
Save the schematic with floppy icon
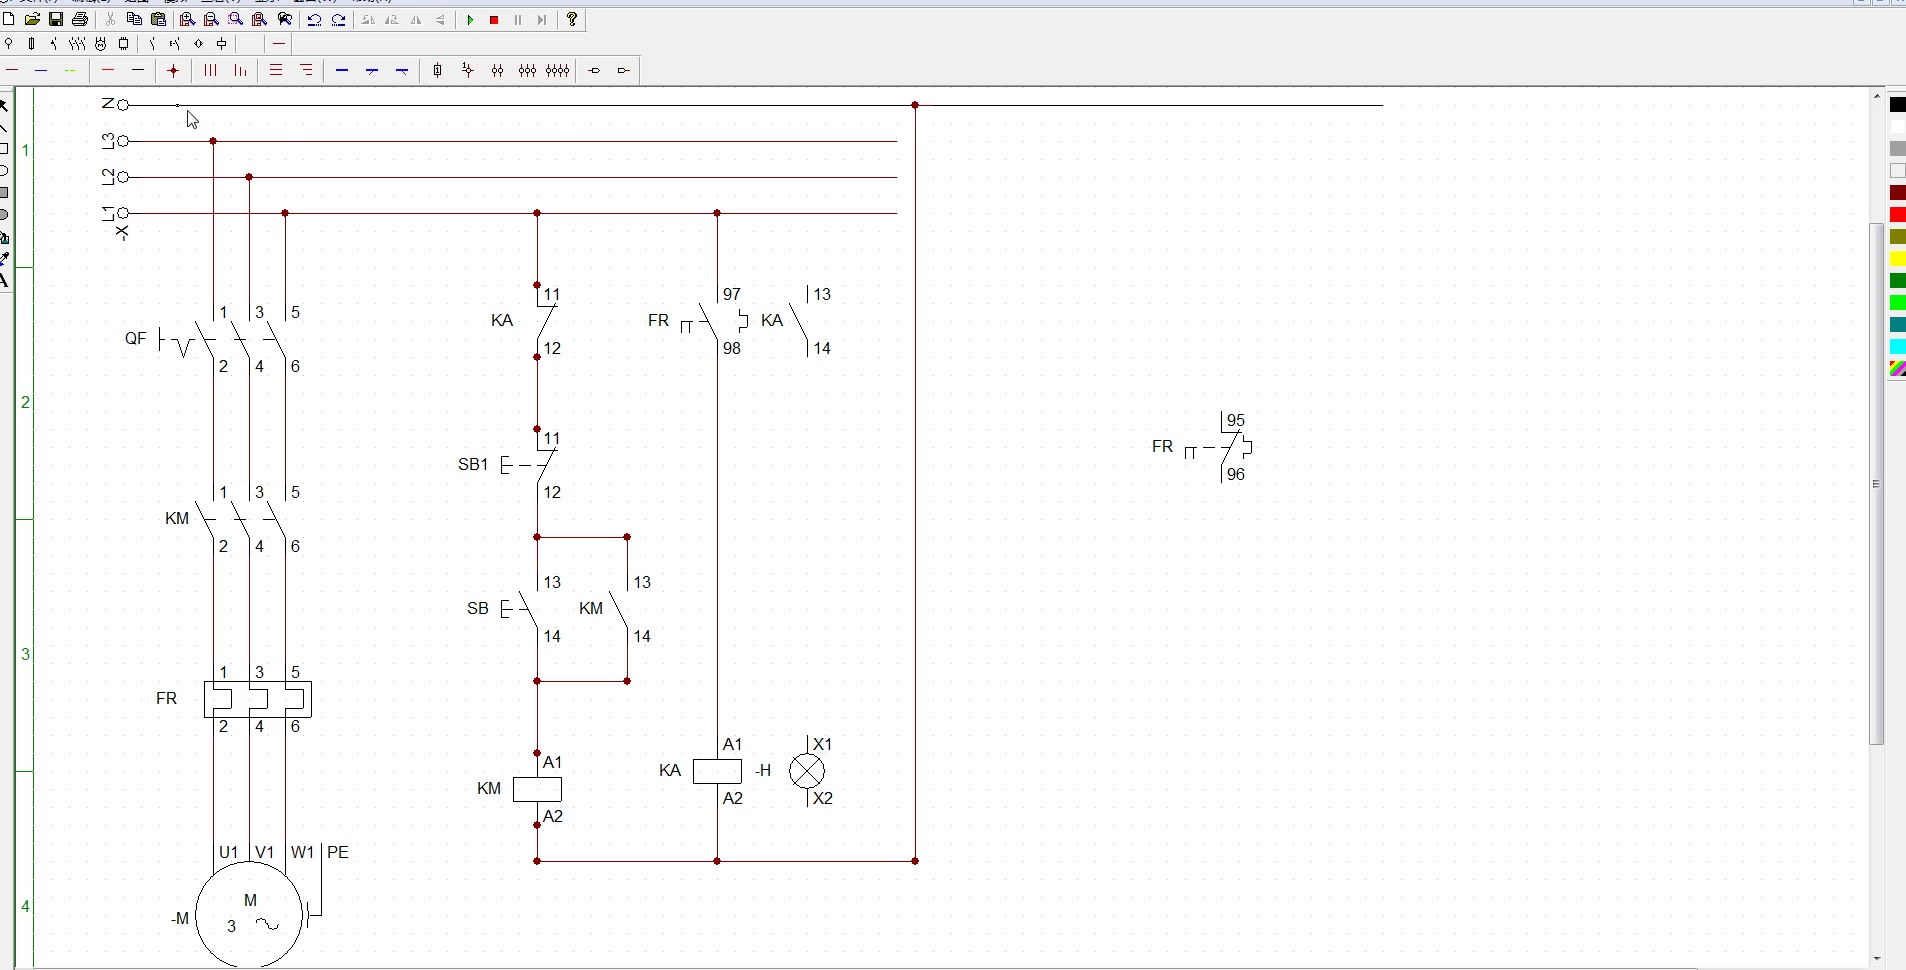coord(56,19)
